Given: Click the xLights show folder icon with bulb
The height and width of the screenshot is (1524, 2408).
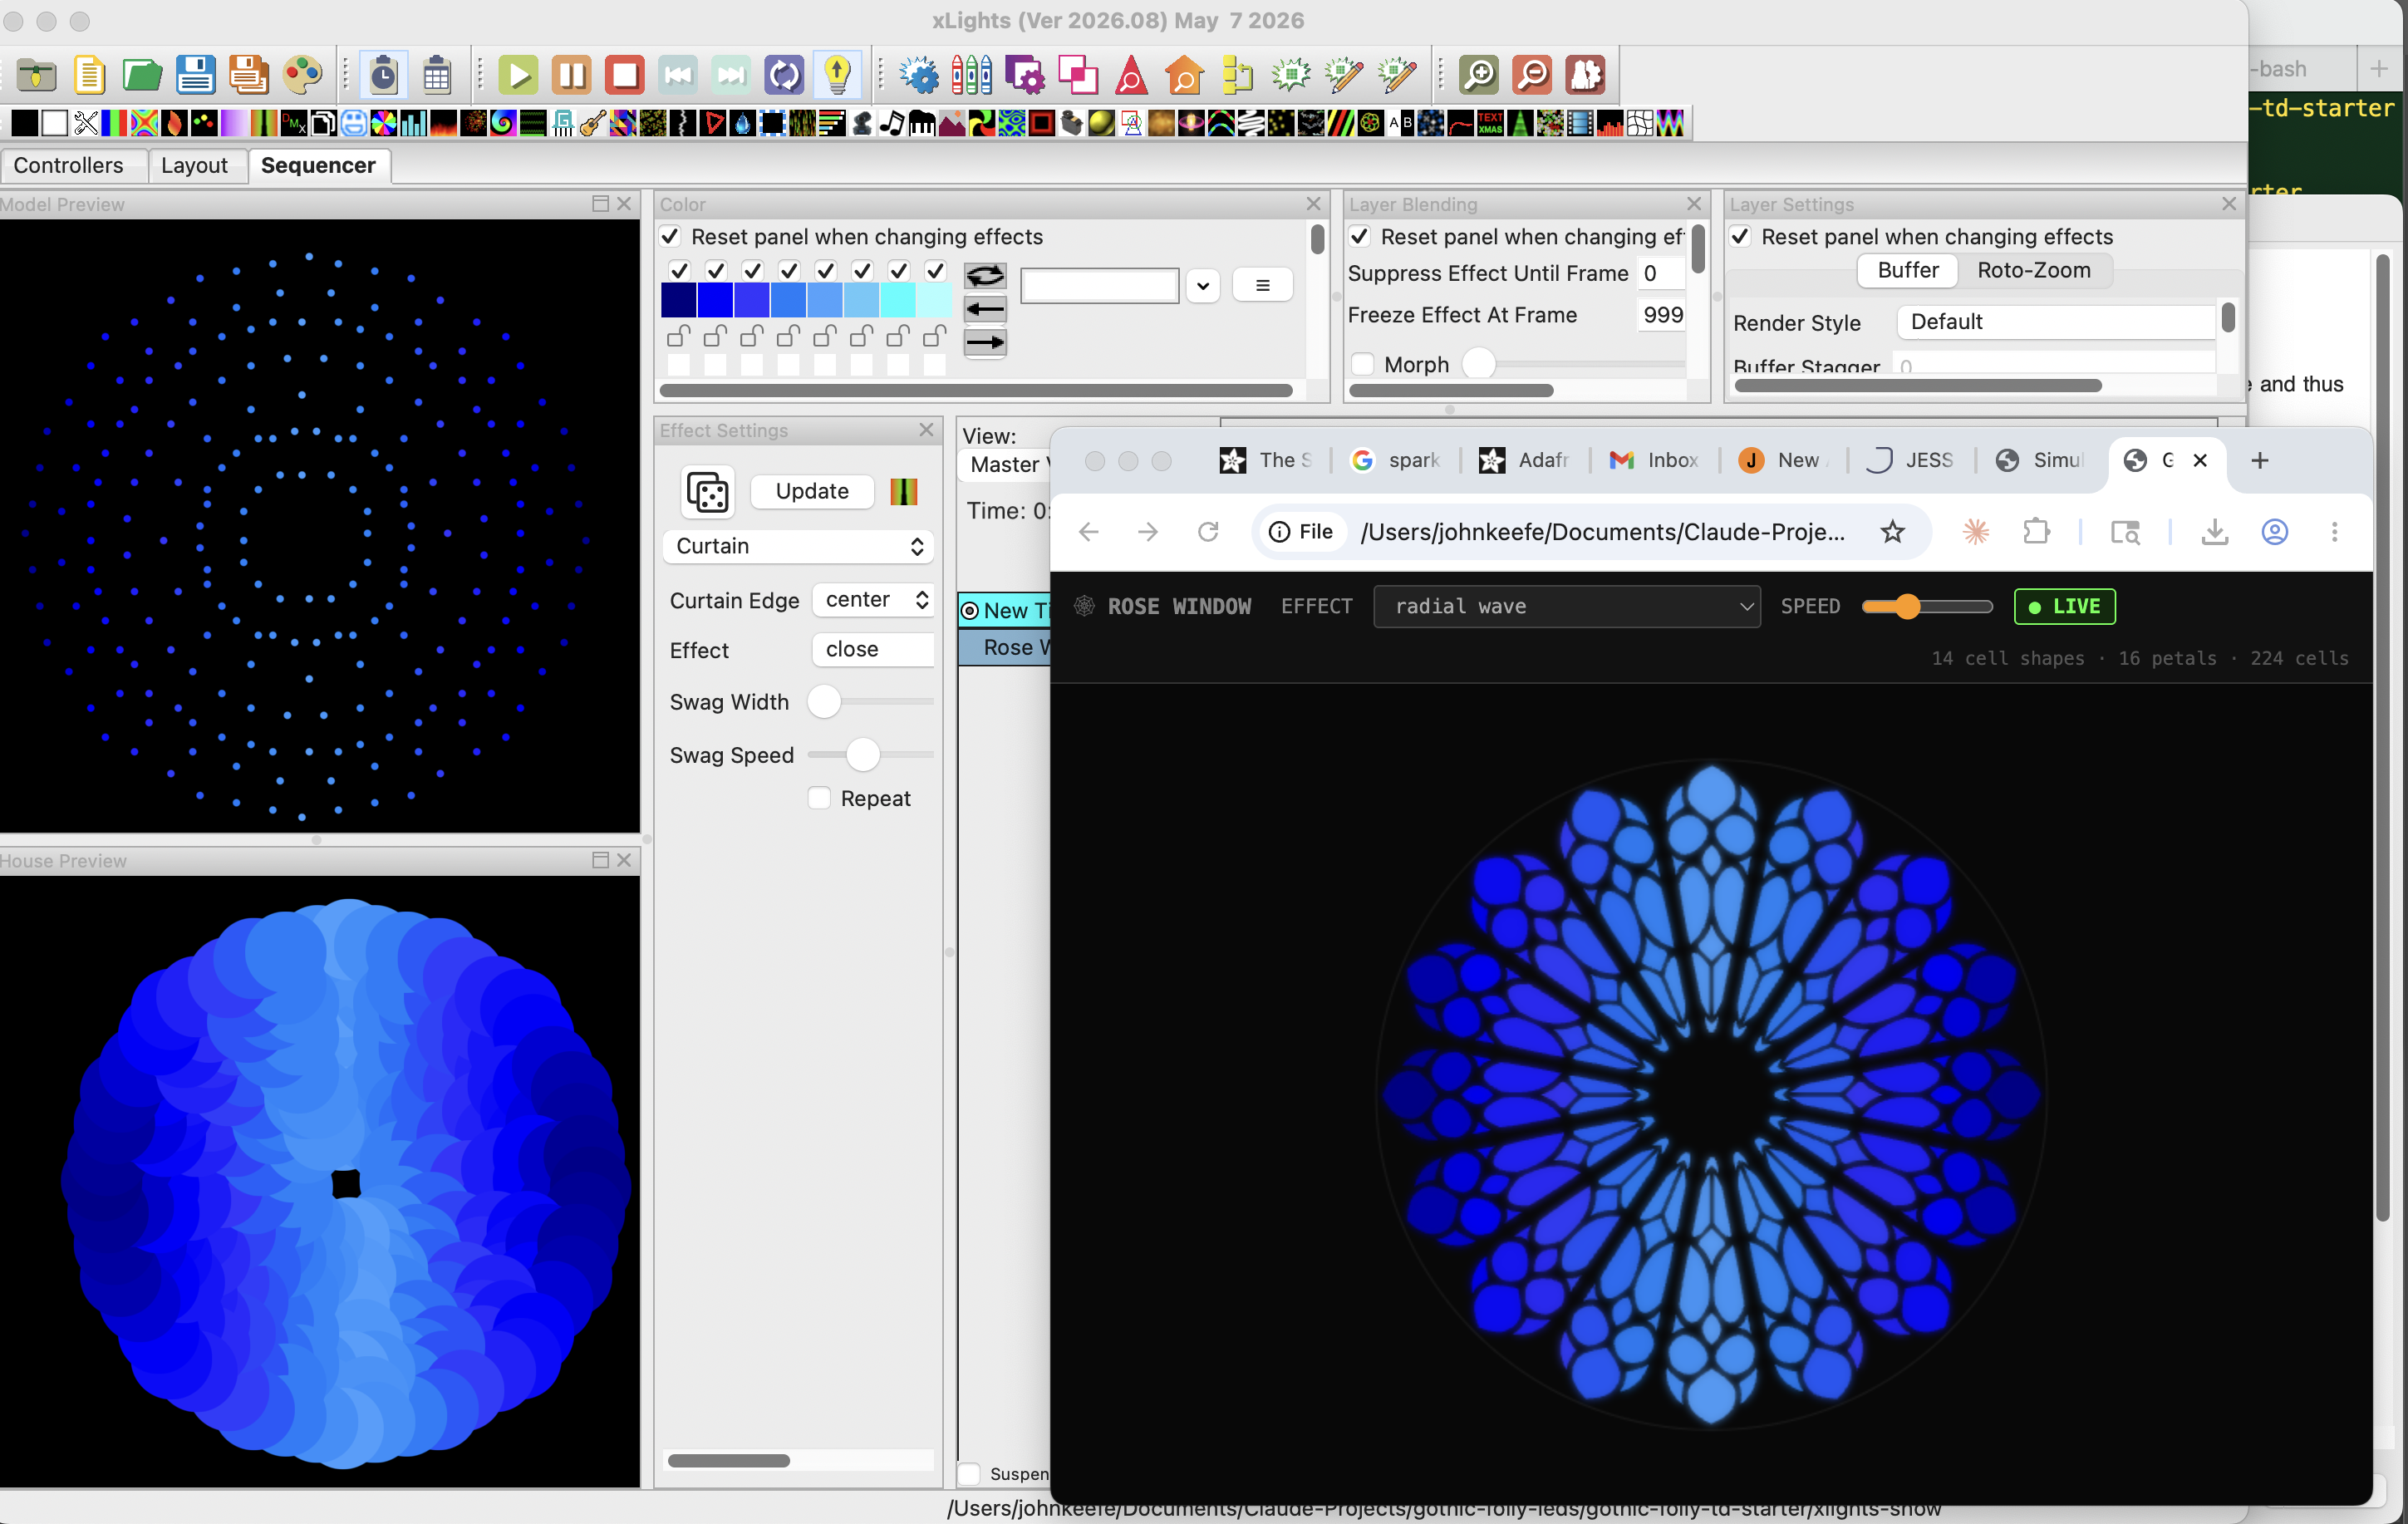Looking at the screenshot, I should (36, 75).
